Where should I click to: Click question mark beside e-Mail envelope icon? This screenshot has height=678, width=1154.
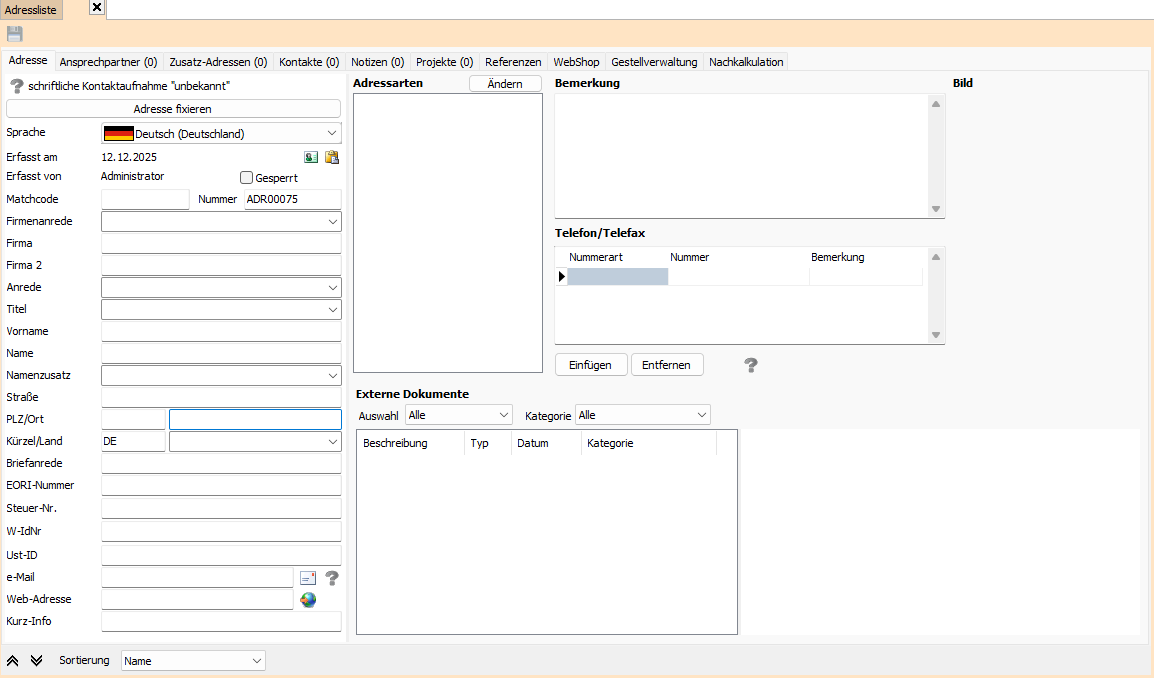coord(332,578)
